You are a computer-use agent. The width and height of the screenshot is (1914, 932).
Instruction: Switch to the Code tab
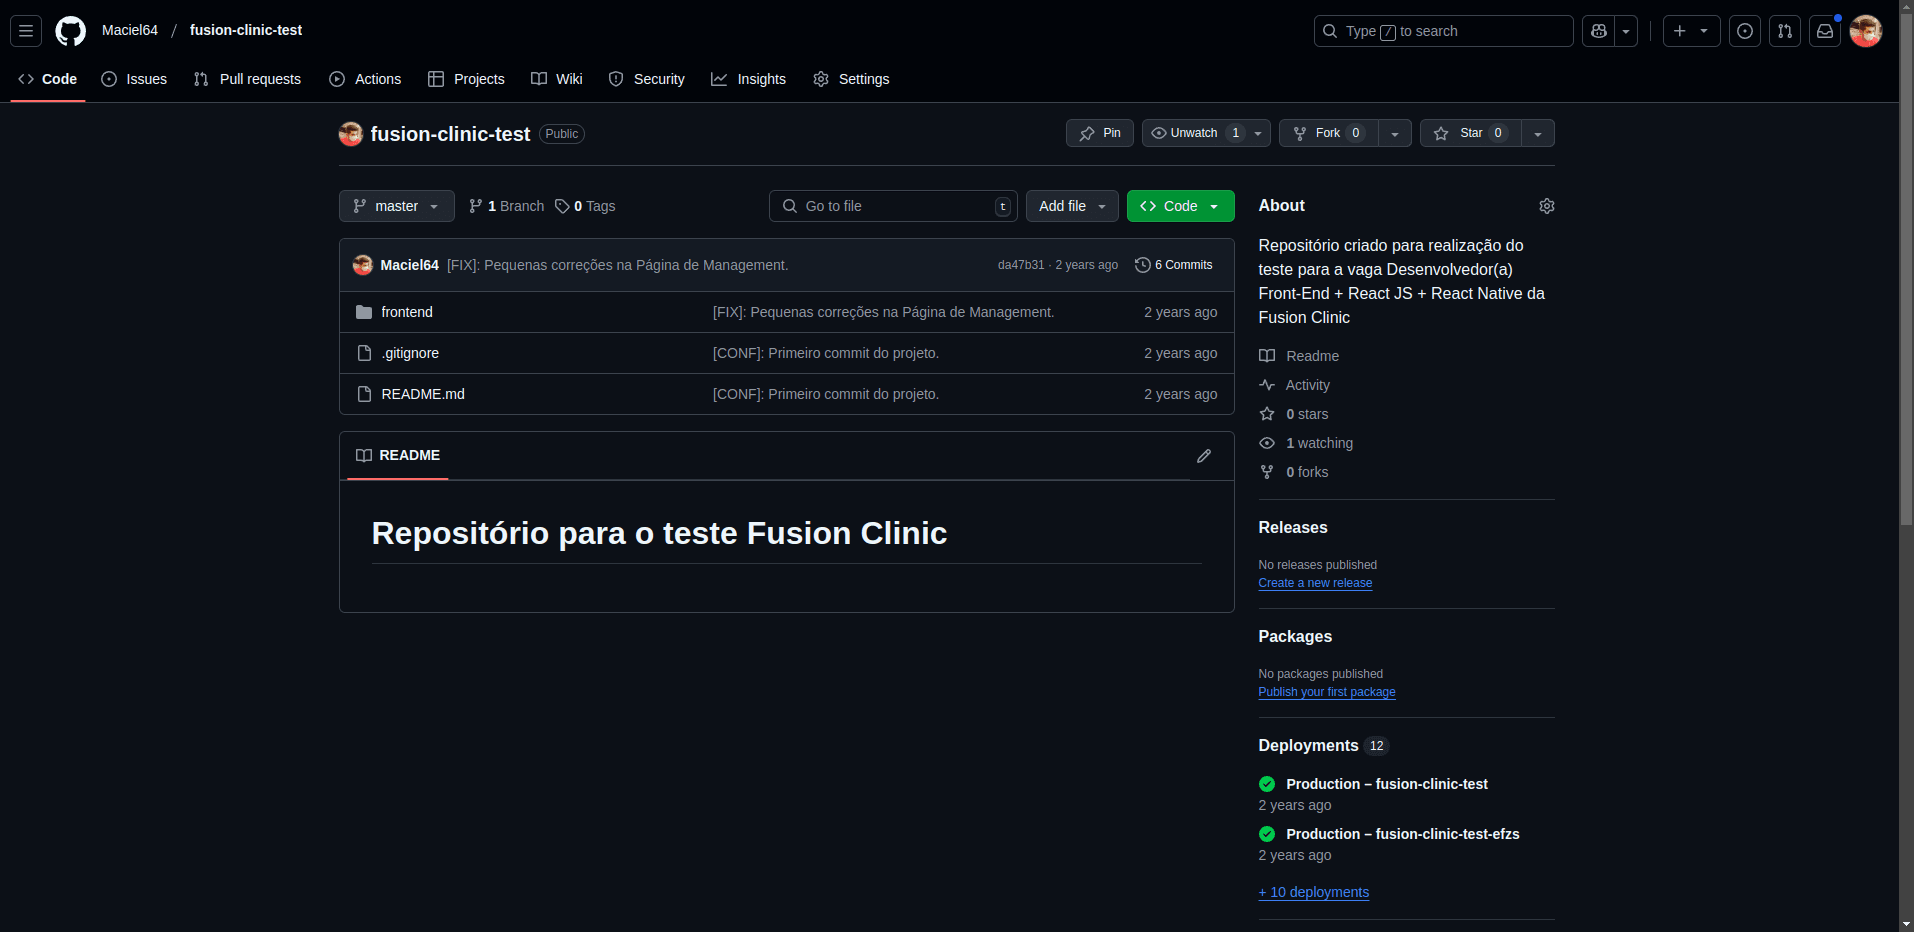[48, 79]
